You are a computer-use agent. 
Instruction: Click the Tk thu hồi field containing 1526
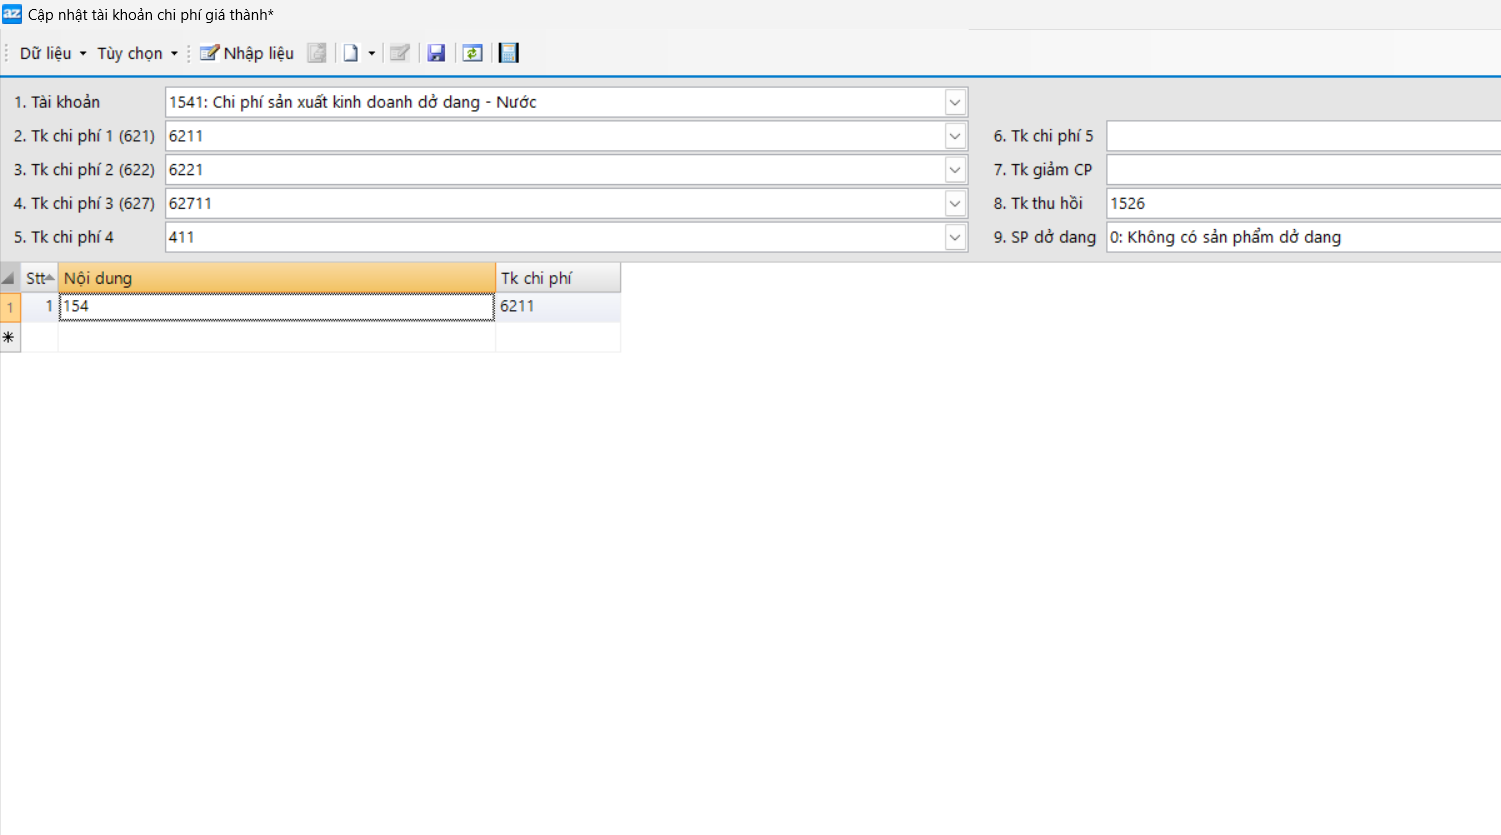click(x=1300, y=203)
